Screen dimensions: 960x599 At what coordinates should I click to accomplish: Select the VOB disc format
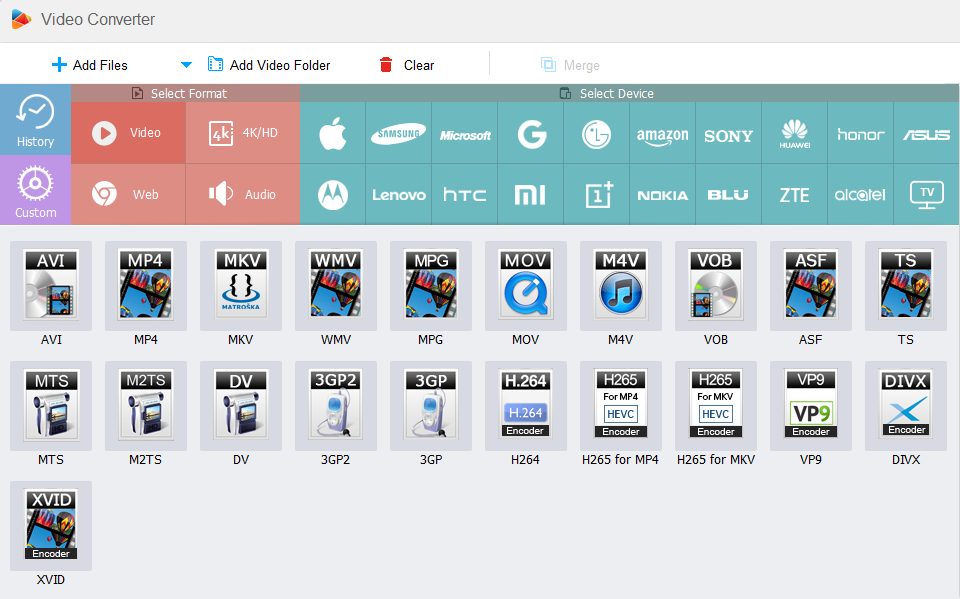(x=716, y=286)
